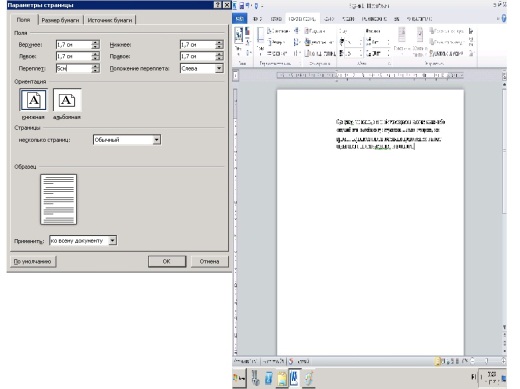This screenshot has width=520, height=389.
Task: Open the Mailings (Рассылки) ribbon tab
Action: [348, 19]
